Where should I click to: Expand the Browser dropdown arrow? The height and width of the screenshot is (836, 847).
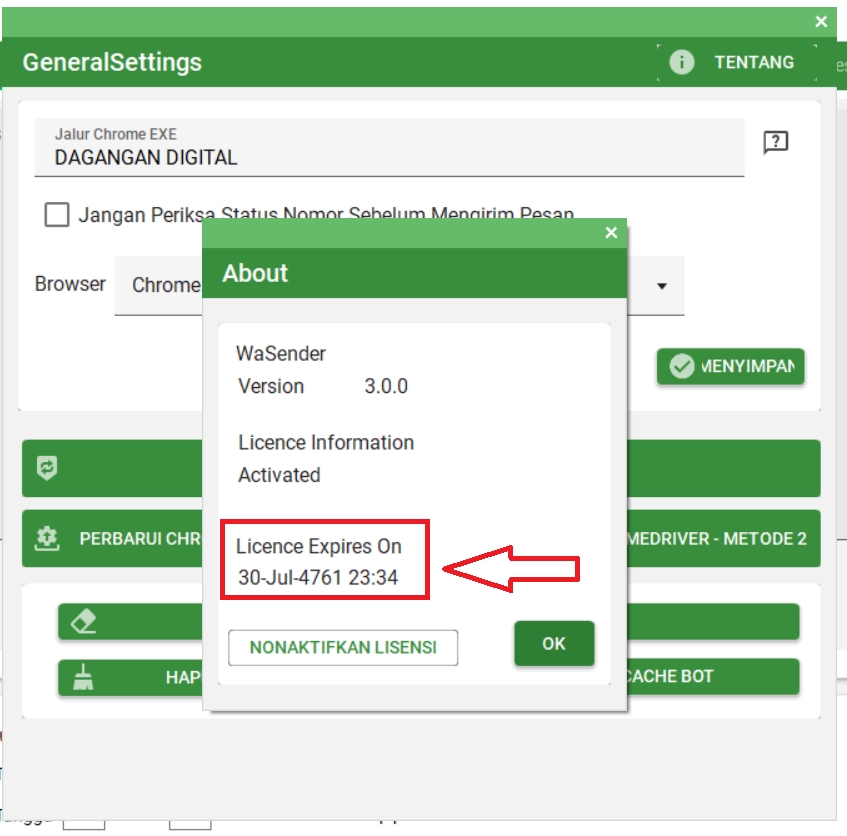click(x=662, y=286)
